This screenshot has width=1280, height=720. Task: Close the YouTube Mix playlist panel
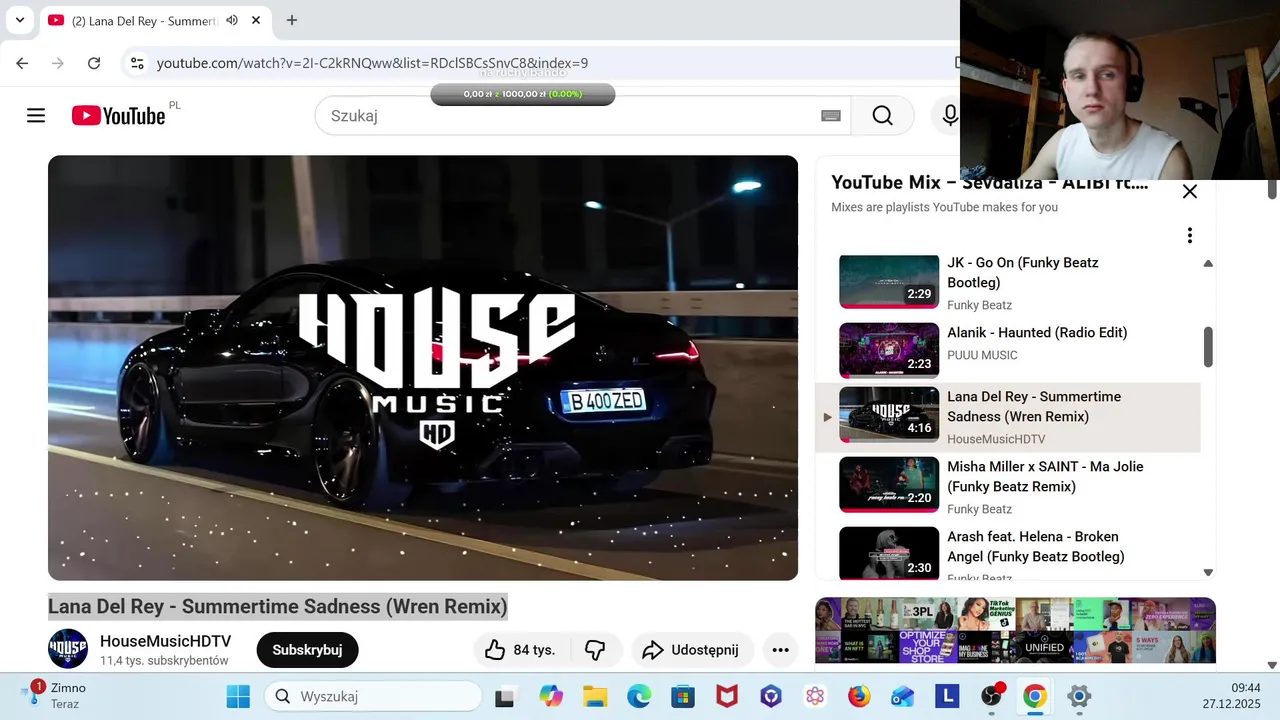(1190, 191)
